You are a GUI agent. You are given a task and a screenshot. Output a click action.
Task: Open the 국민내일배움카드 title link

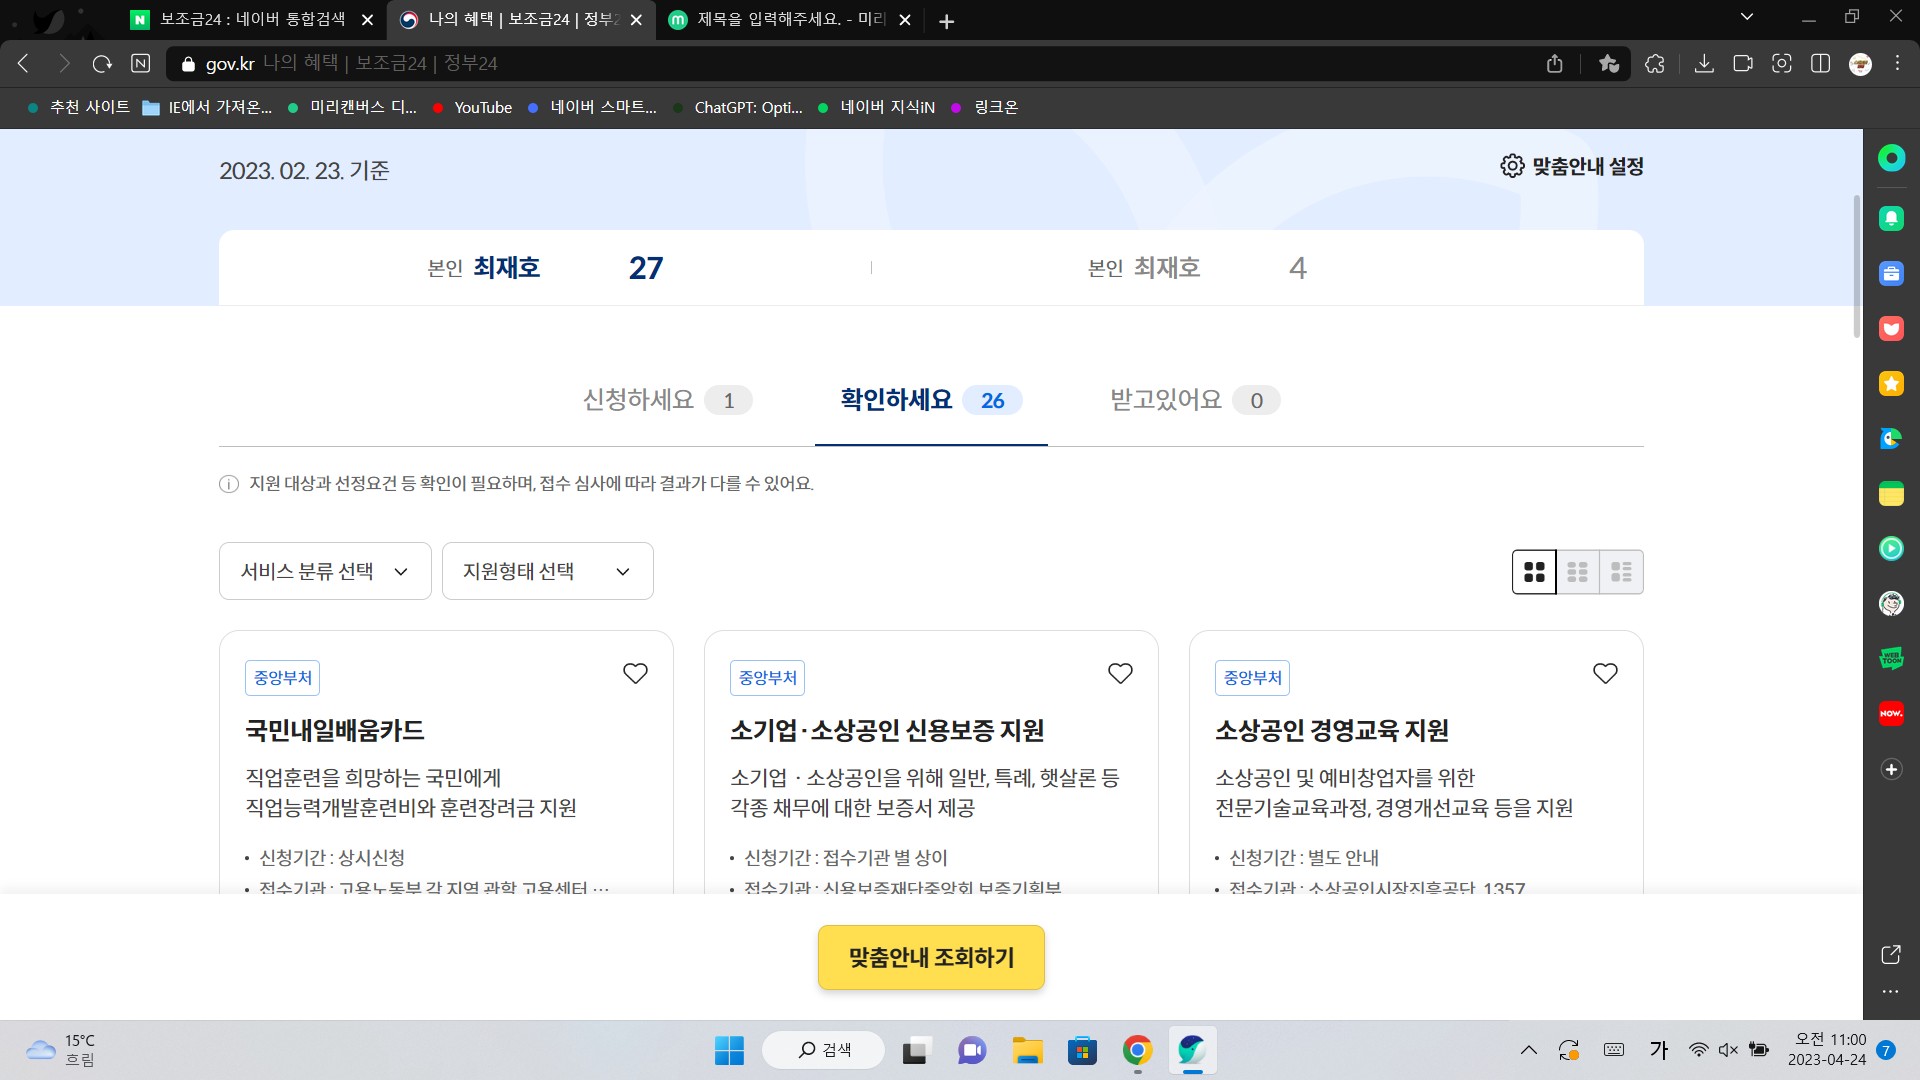pos(335,730)
